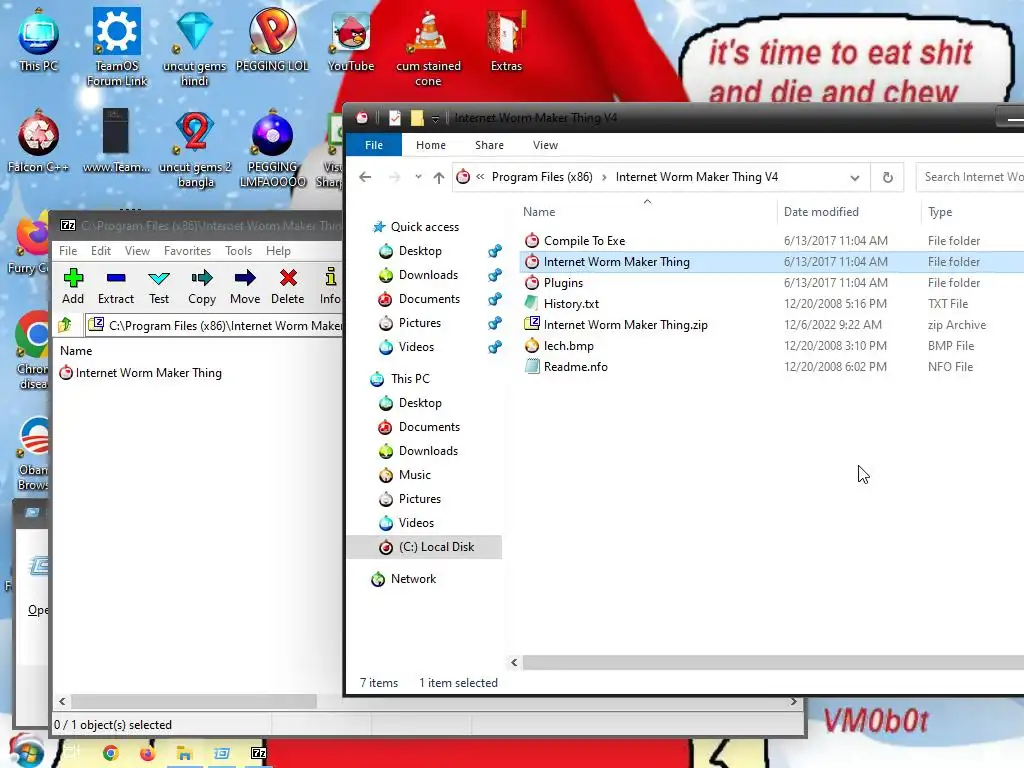Open the Extras desktop shortcut
This screenshot has width=1024, height=768.
tap(506, 40)
